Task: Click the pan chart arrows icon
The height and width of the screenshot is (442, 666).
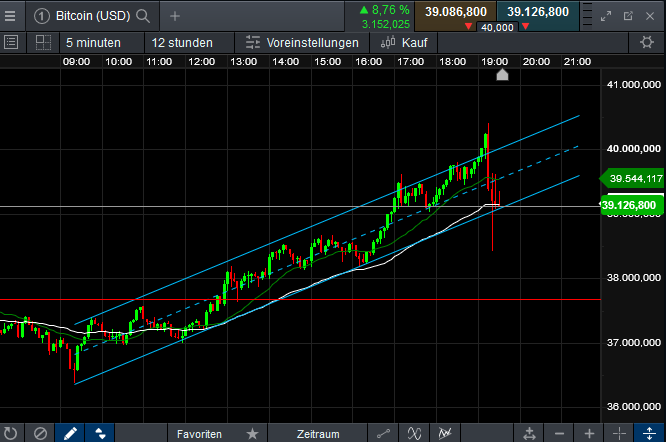Action: click(x=529, y=434)
